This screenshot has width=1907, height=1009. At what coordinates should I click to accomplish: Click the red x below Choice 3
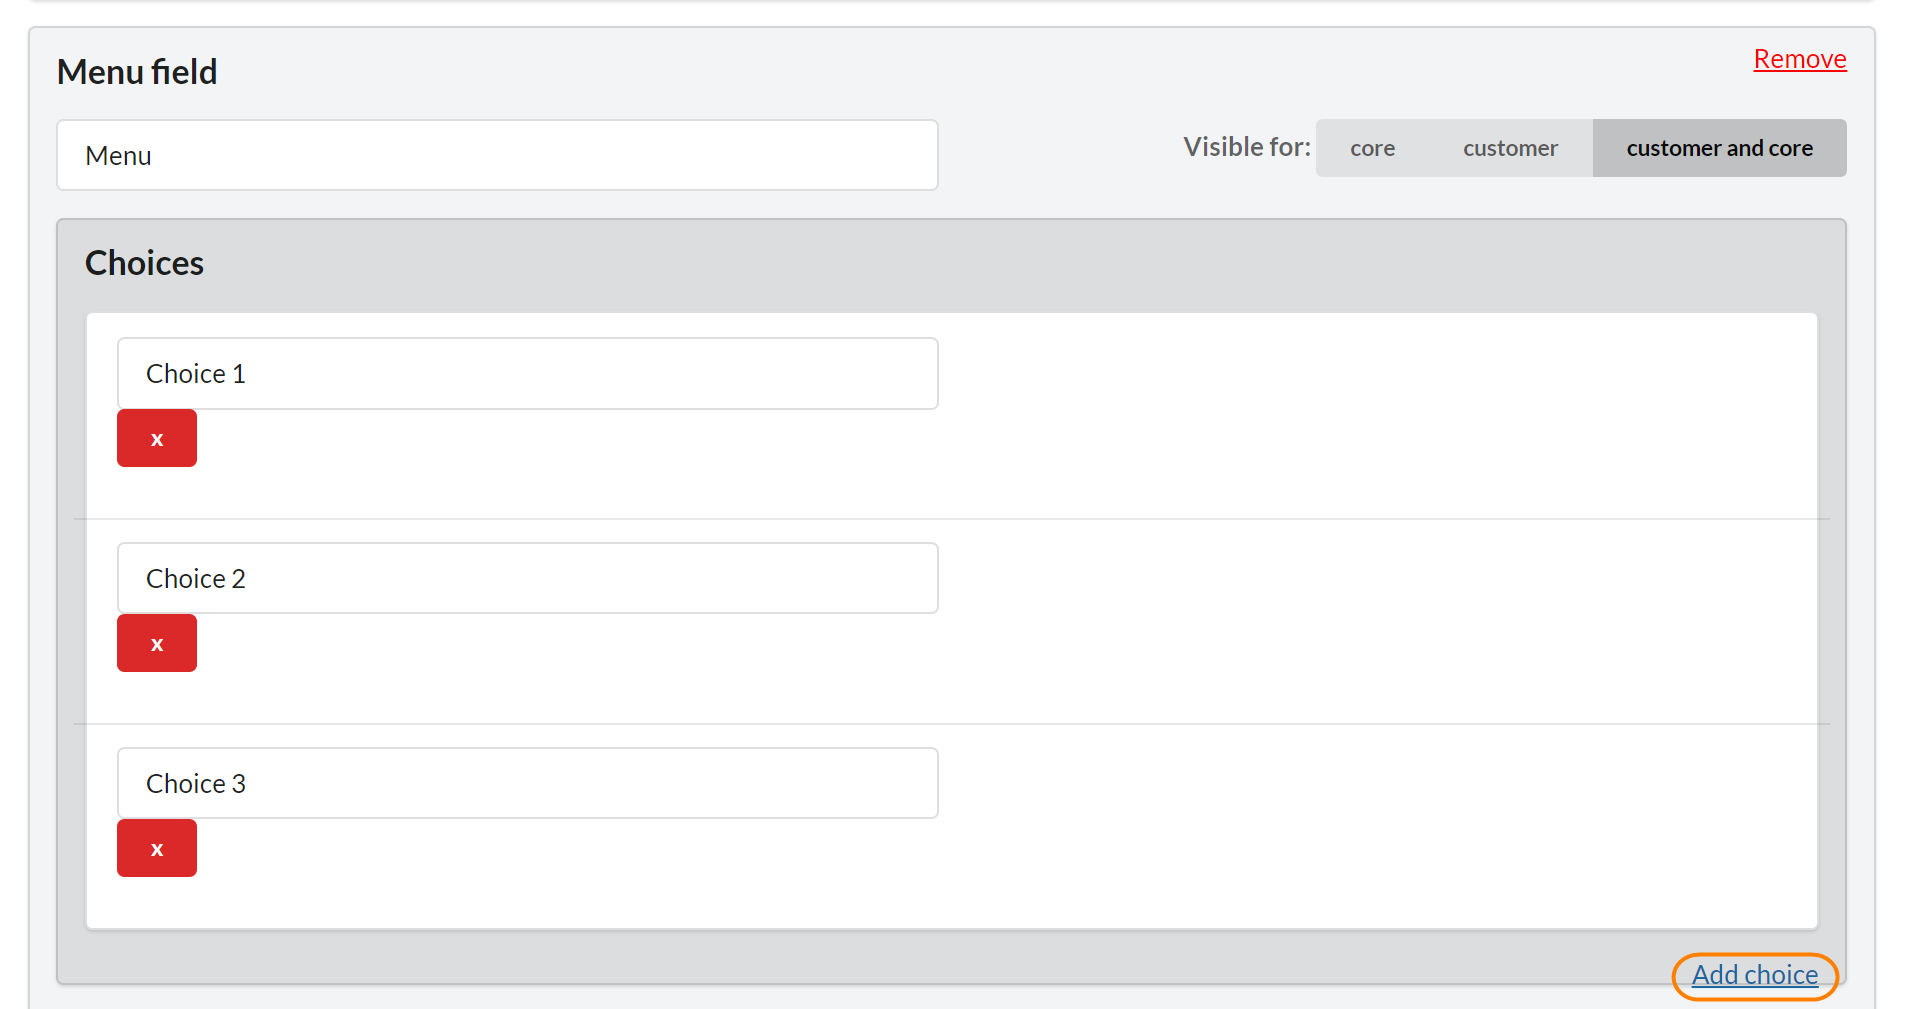(x=157, y=848)
